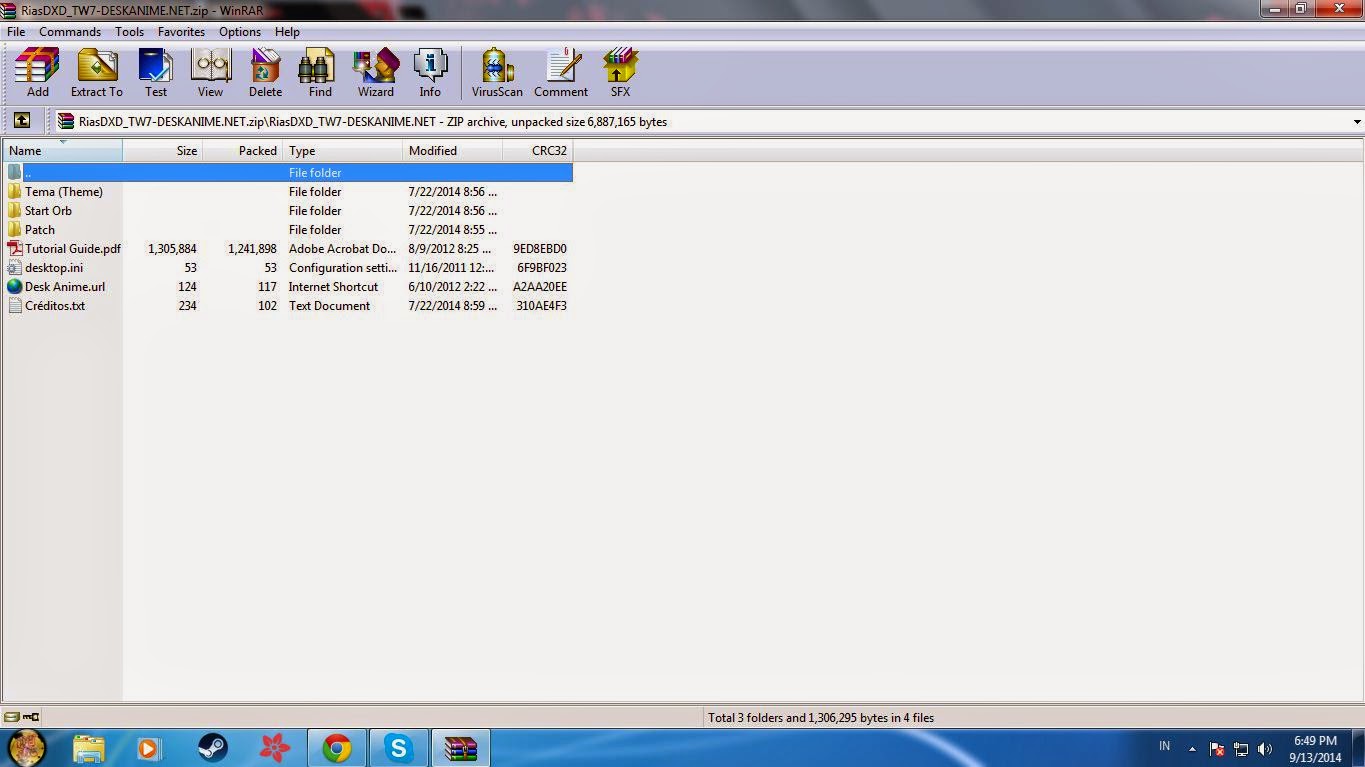Screen dimensions: 1365x767
Task: Click the Tema (Theme) folder icon
Action: [x=14, y=191]
